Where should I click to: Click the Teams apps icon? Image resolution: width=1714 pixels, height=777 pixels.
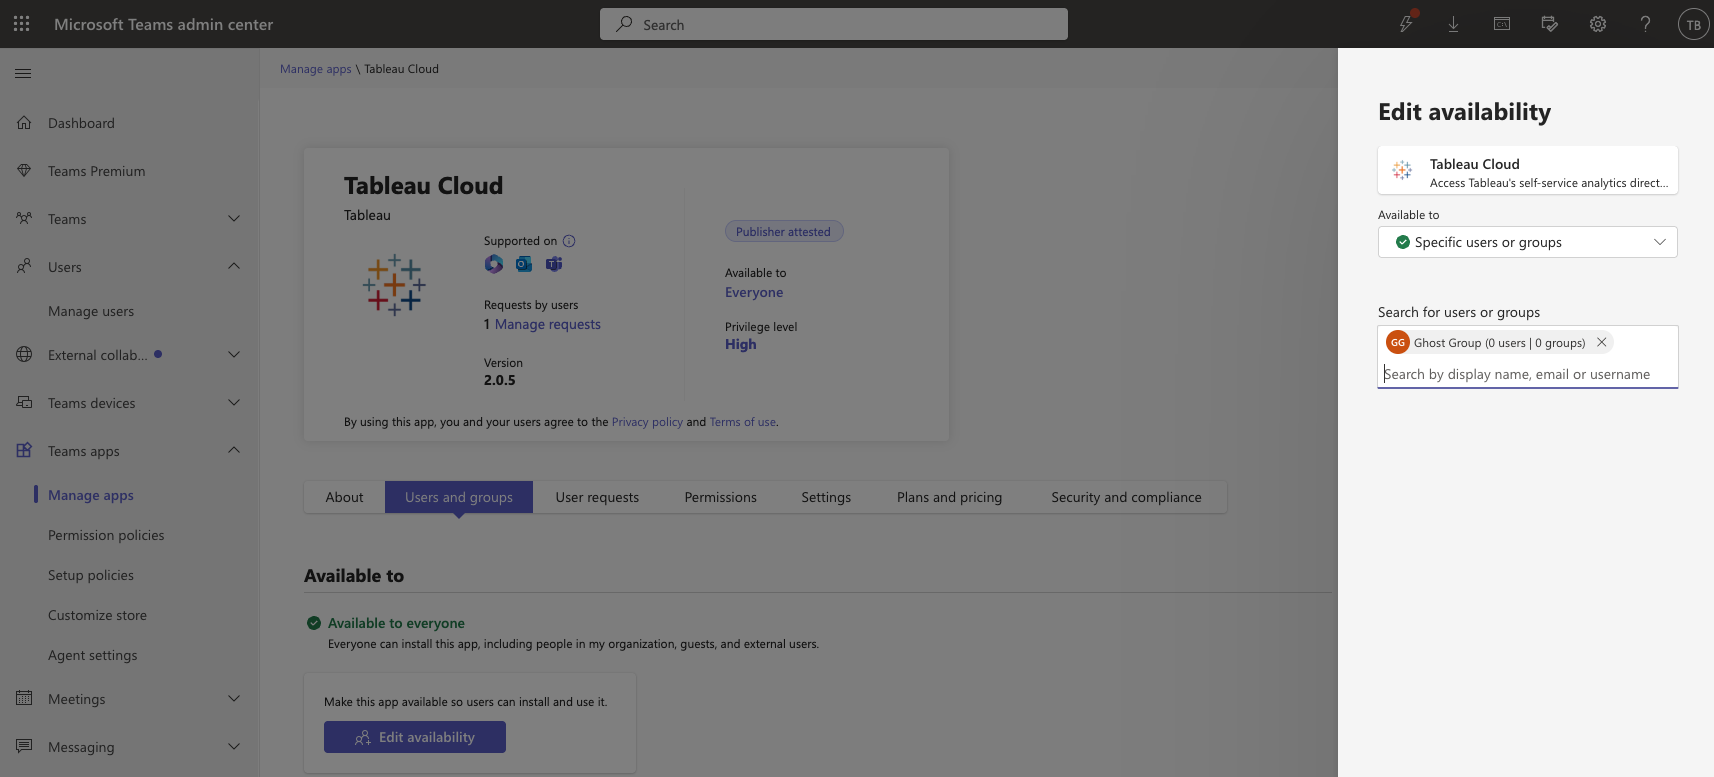point(24,451)
